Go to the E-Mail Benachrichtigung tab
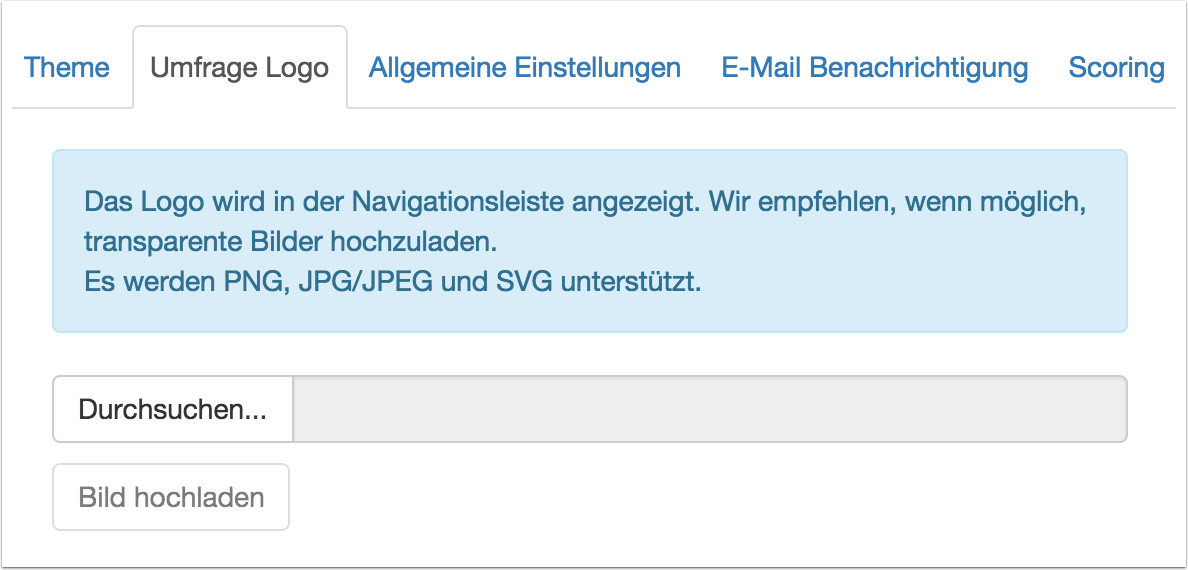The image size is (1188, 570). pyautogui.click(x=875, y=68)
